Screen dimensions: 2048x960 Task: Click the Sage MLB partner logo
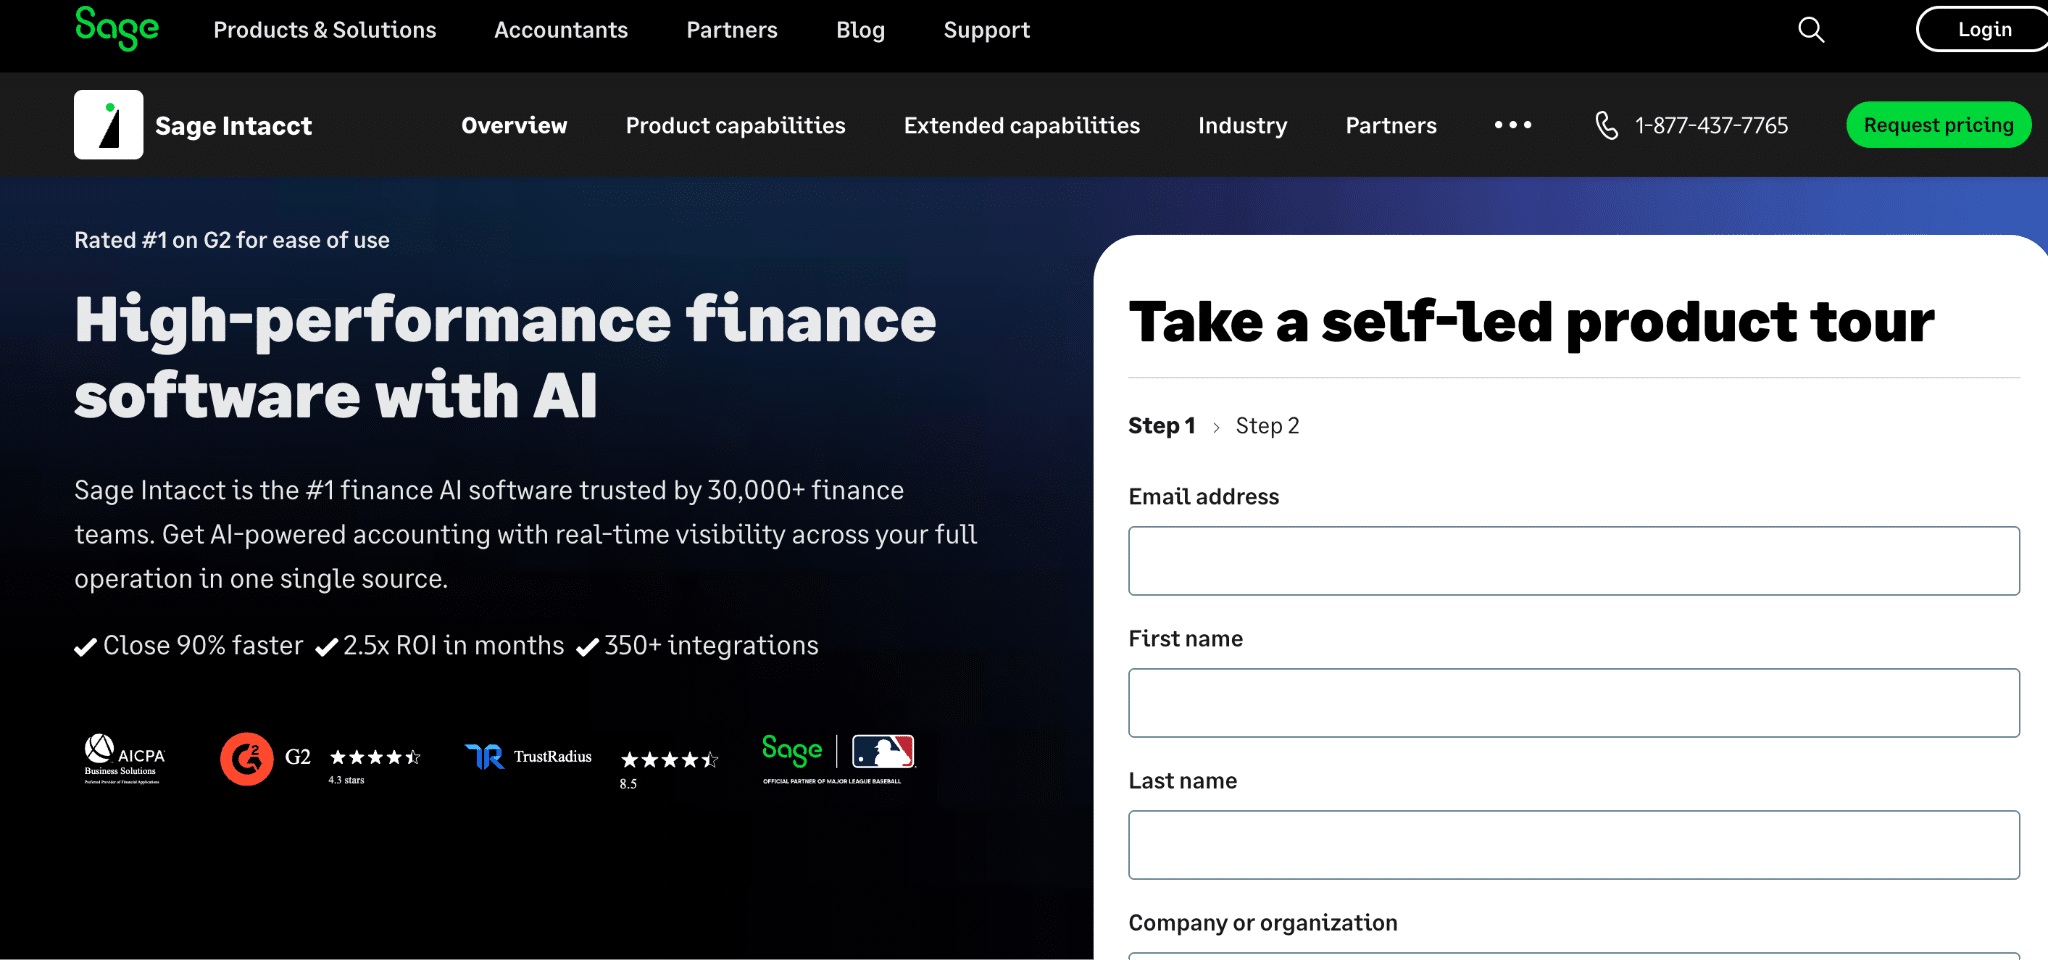tap(838, 758)
